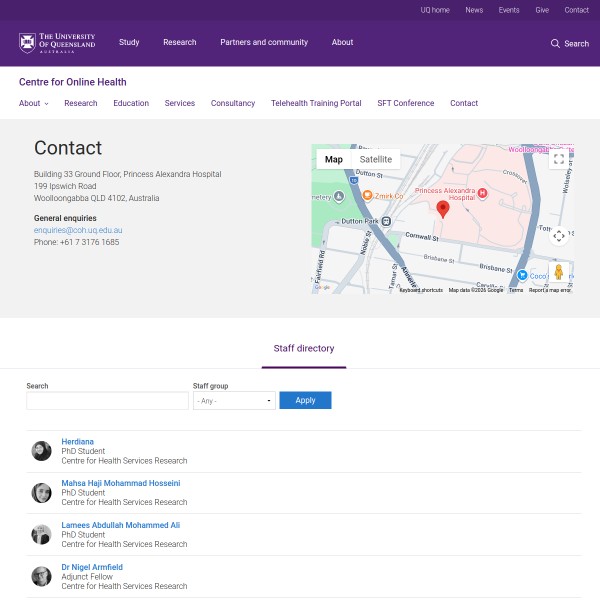Open the Staff group dropdown

pyautogui.click(x=234, y=400)
